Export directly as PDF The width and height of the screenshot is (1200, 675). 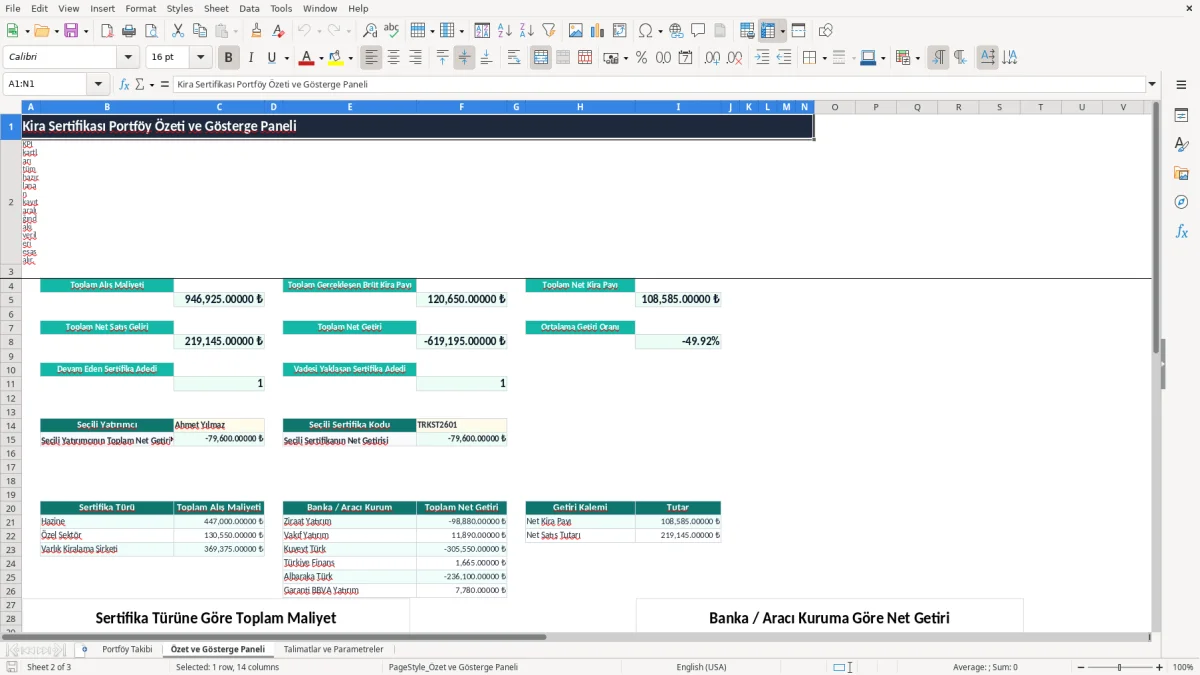(x=106, y=31)
